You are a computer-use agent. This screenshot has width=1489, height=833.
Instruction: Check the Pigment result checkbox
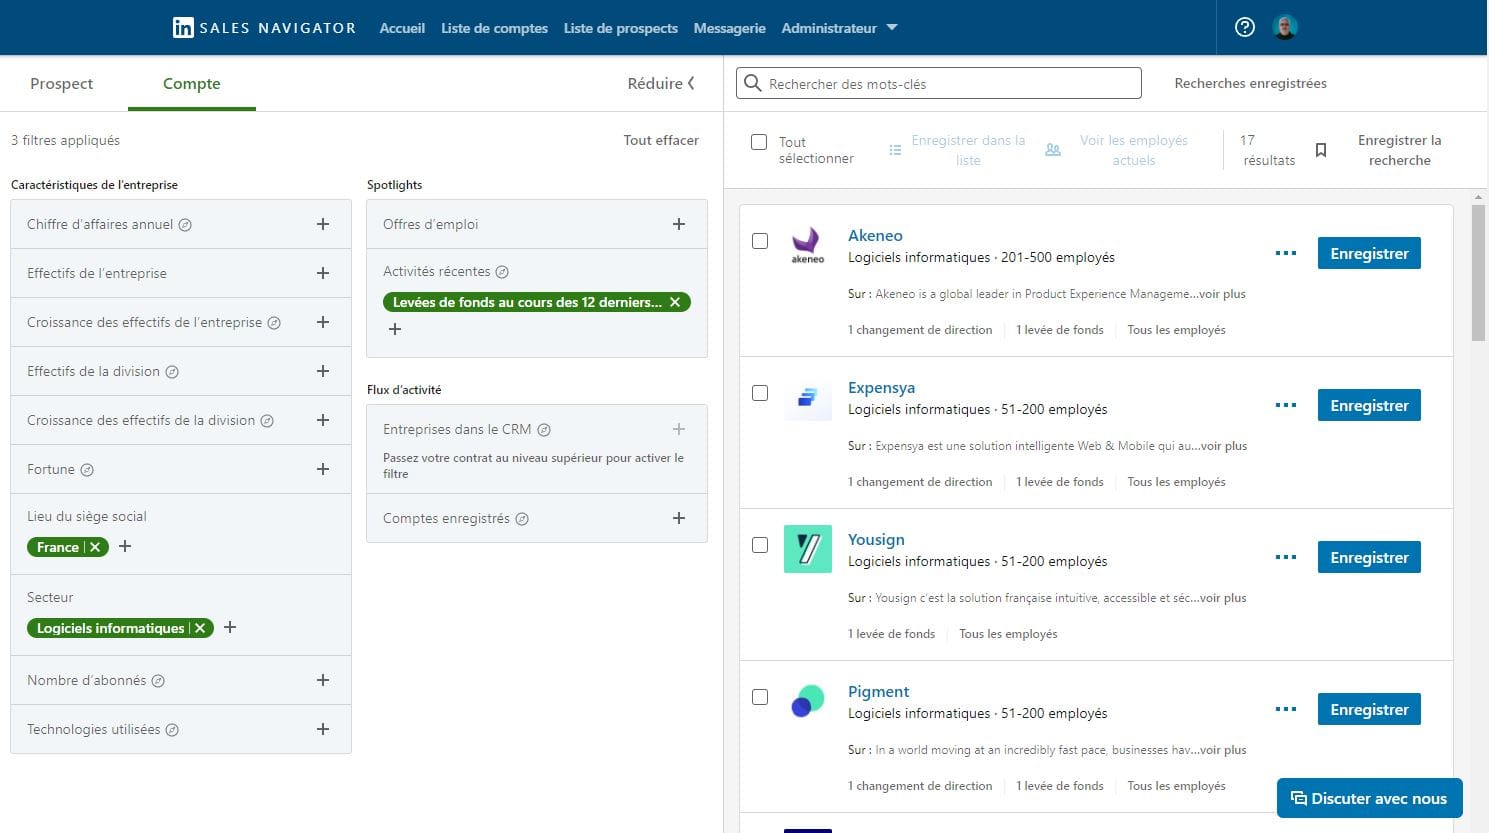[760, 697]
